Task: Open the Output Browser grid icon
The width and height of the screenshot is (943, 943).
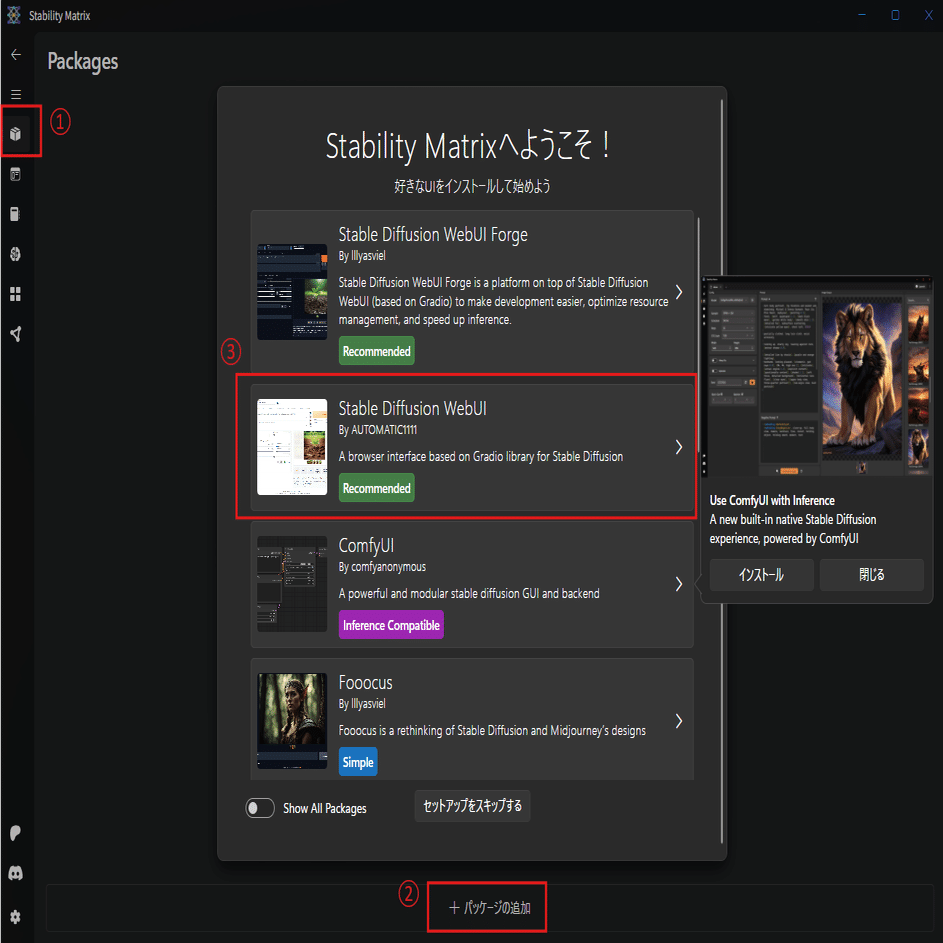Action: pyautogui.click(x=16, y=294)
